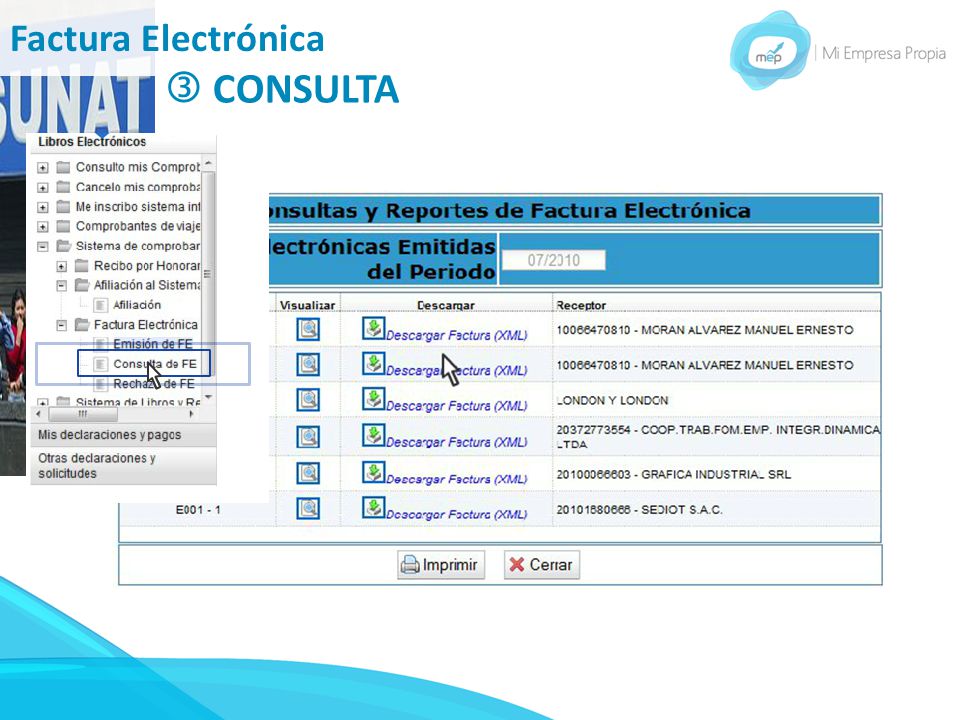Viewport: 960px width, 720px height.
Task: View invoice for GRAFICA INDUSTRIAL SRL
Action: (308, 473)
